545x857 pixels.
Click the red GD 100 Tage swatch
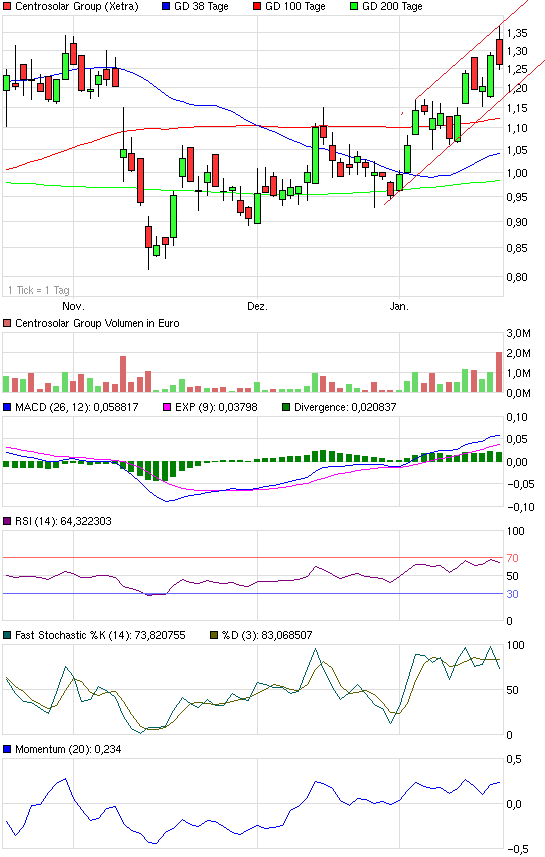pyautogui.click(x=257, y=7)
